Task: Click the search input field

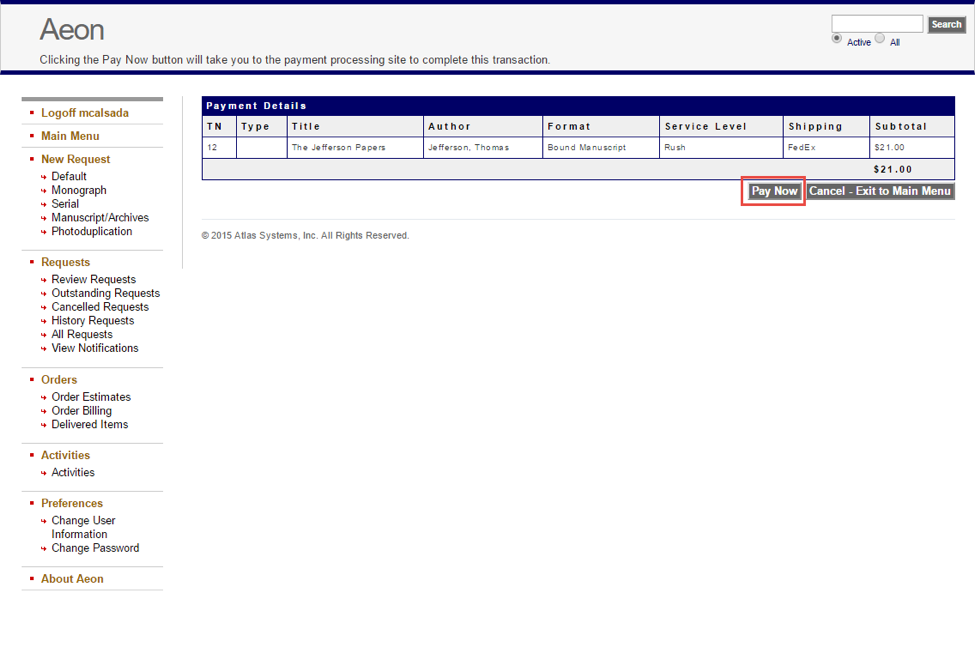Action: tap(877, 23)
